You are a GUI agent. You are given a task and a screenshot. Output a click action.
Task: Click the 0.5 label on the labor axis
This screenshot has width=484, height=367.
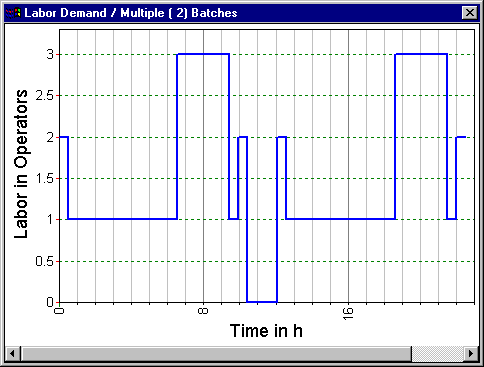point(44,261)
